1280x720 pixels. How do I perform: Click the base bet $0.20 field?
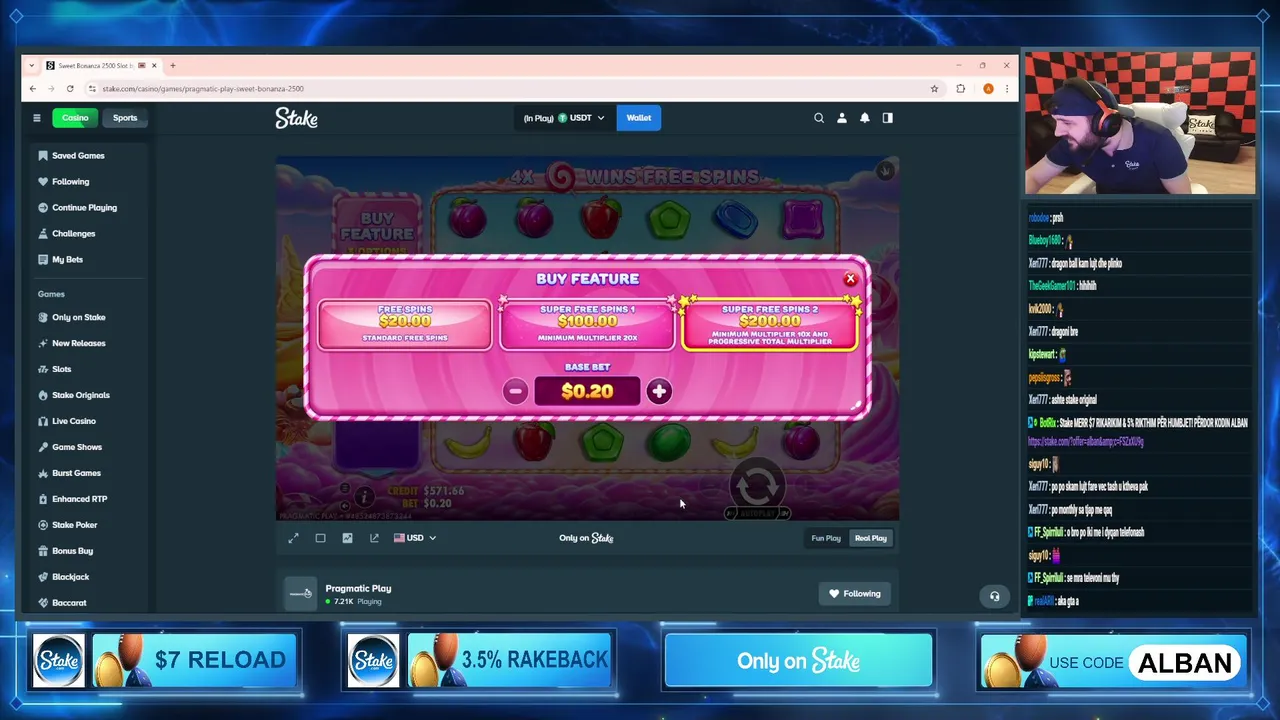(587, 391)
